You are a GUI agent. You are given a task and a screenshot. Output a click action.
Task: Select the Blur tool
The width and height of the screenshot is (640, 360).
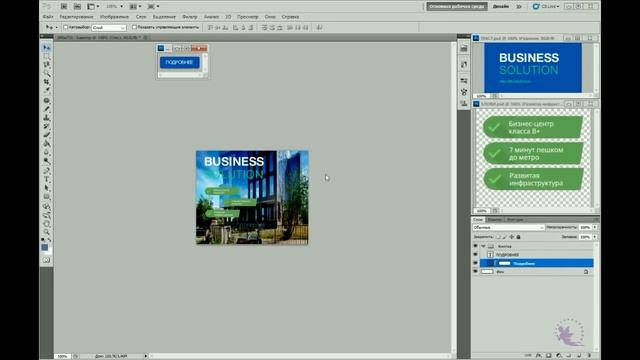[x=47, y=152]
